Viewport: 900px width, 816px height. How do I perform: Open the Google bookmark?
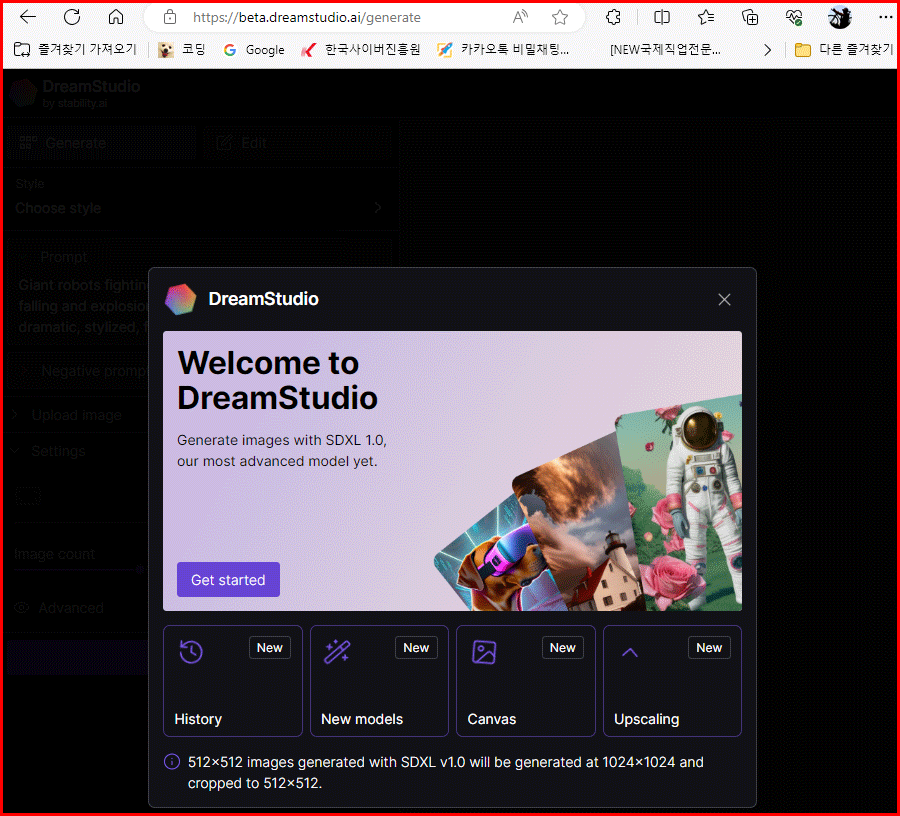pyautogui.click(x=254, y=50)
